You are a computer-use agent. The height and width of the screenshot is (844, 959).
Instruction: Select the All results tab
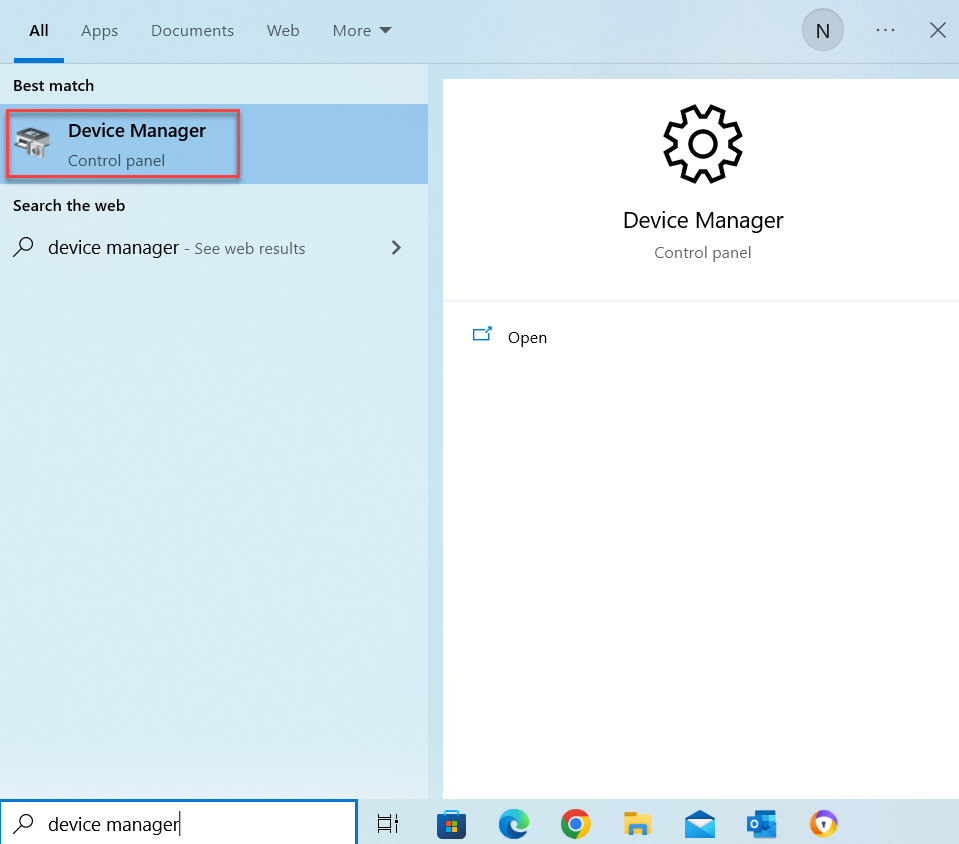(38, 30)
